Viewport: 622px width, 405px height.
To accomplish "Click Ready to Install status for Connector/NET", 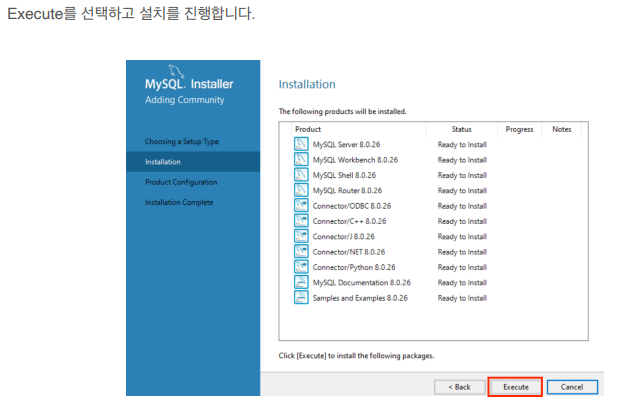I will point(462,252).
